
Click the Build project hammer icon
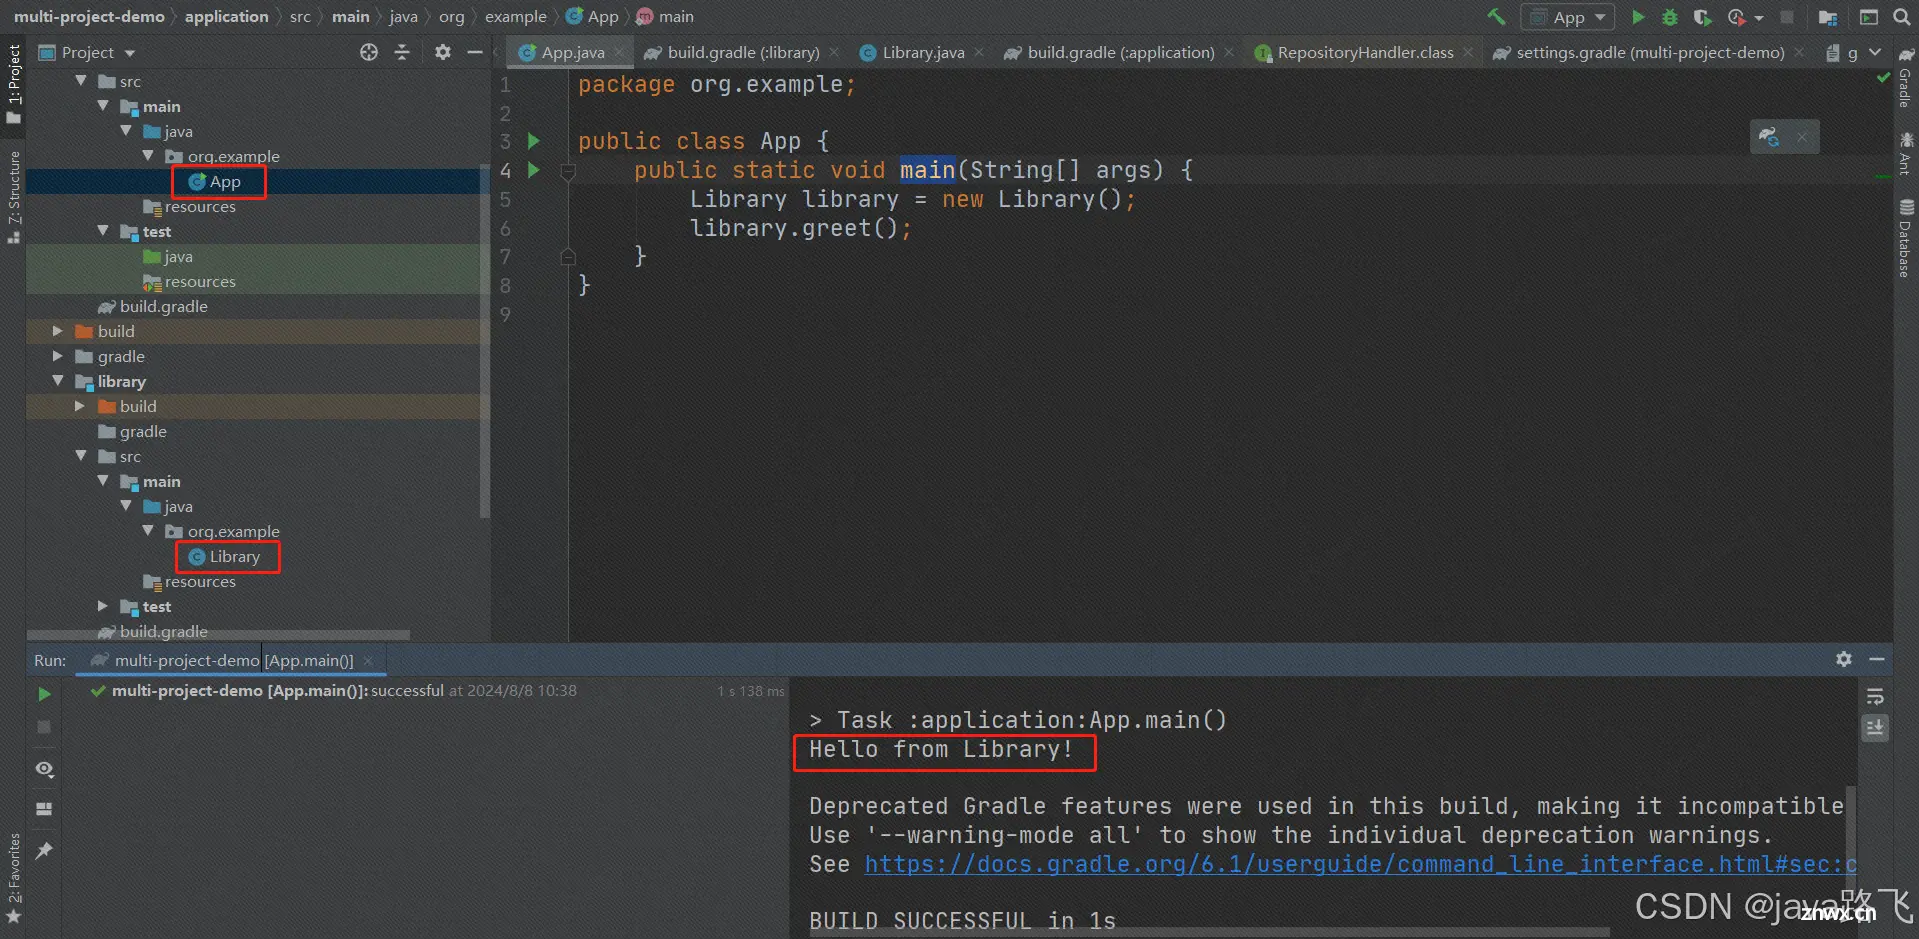point(1496,17)
